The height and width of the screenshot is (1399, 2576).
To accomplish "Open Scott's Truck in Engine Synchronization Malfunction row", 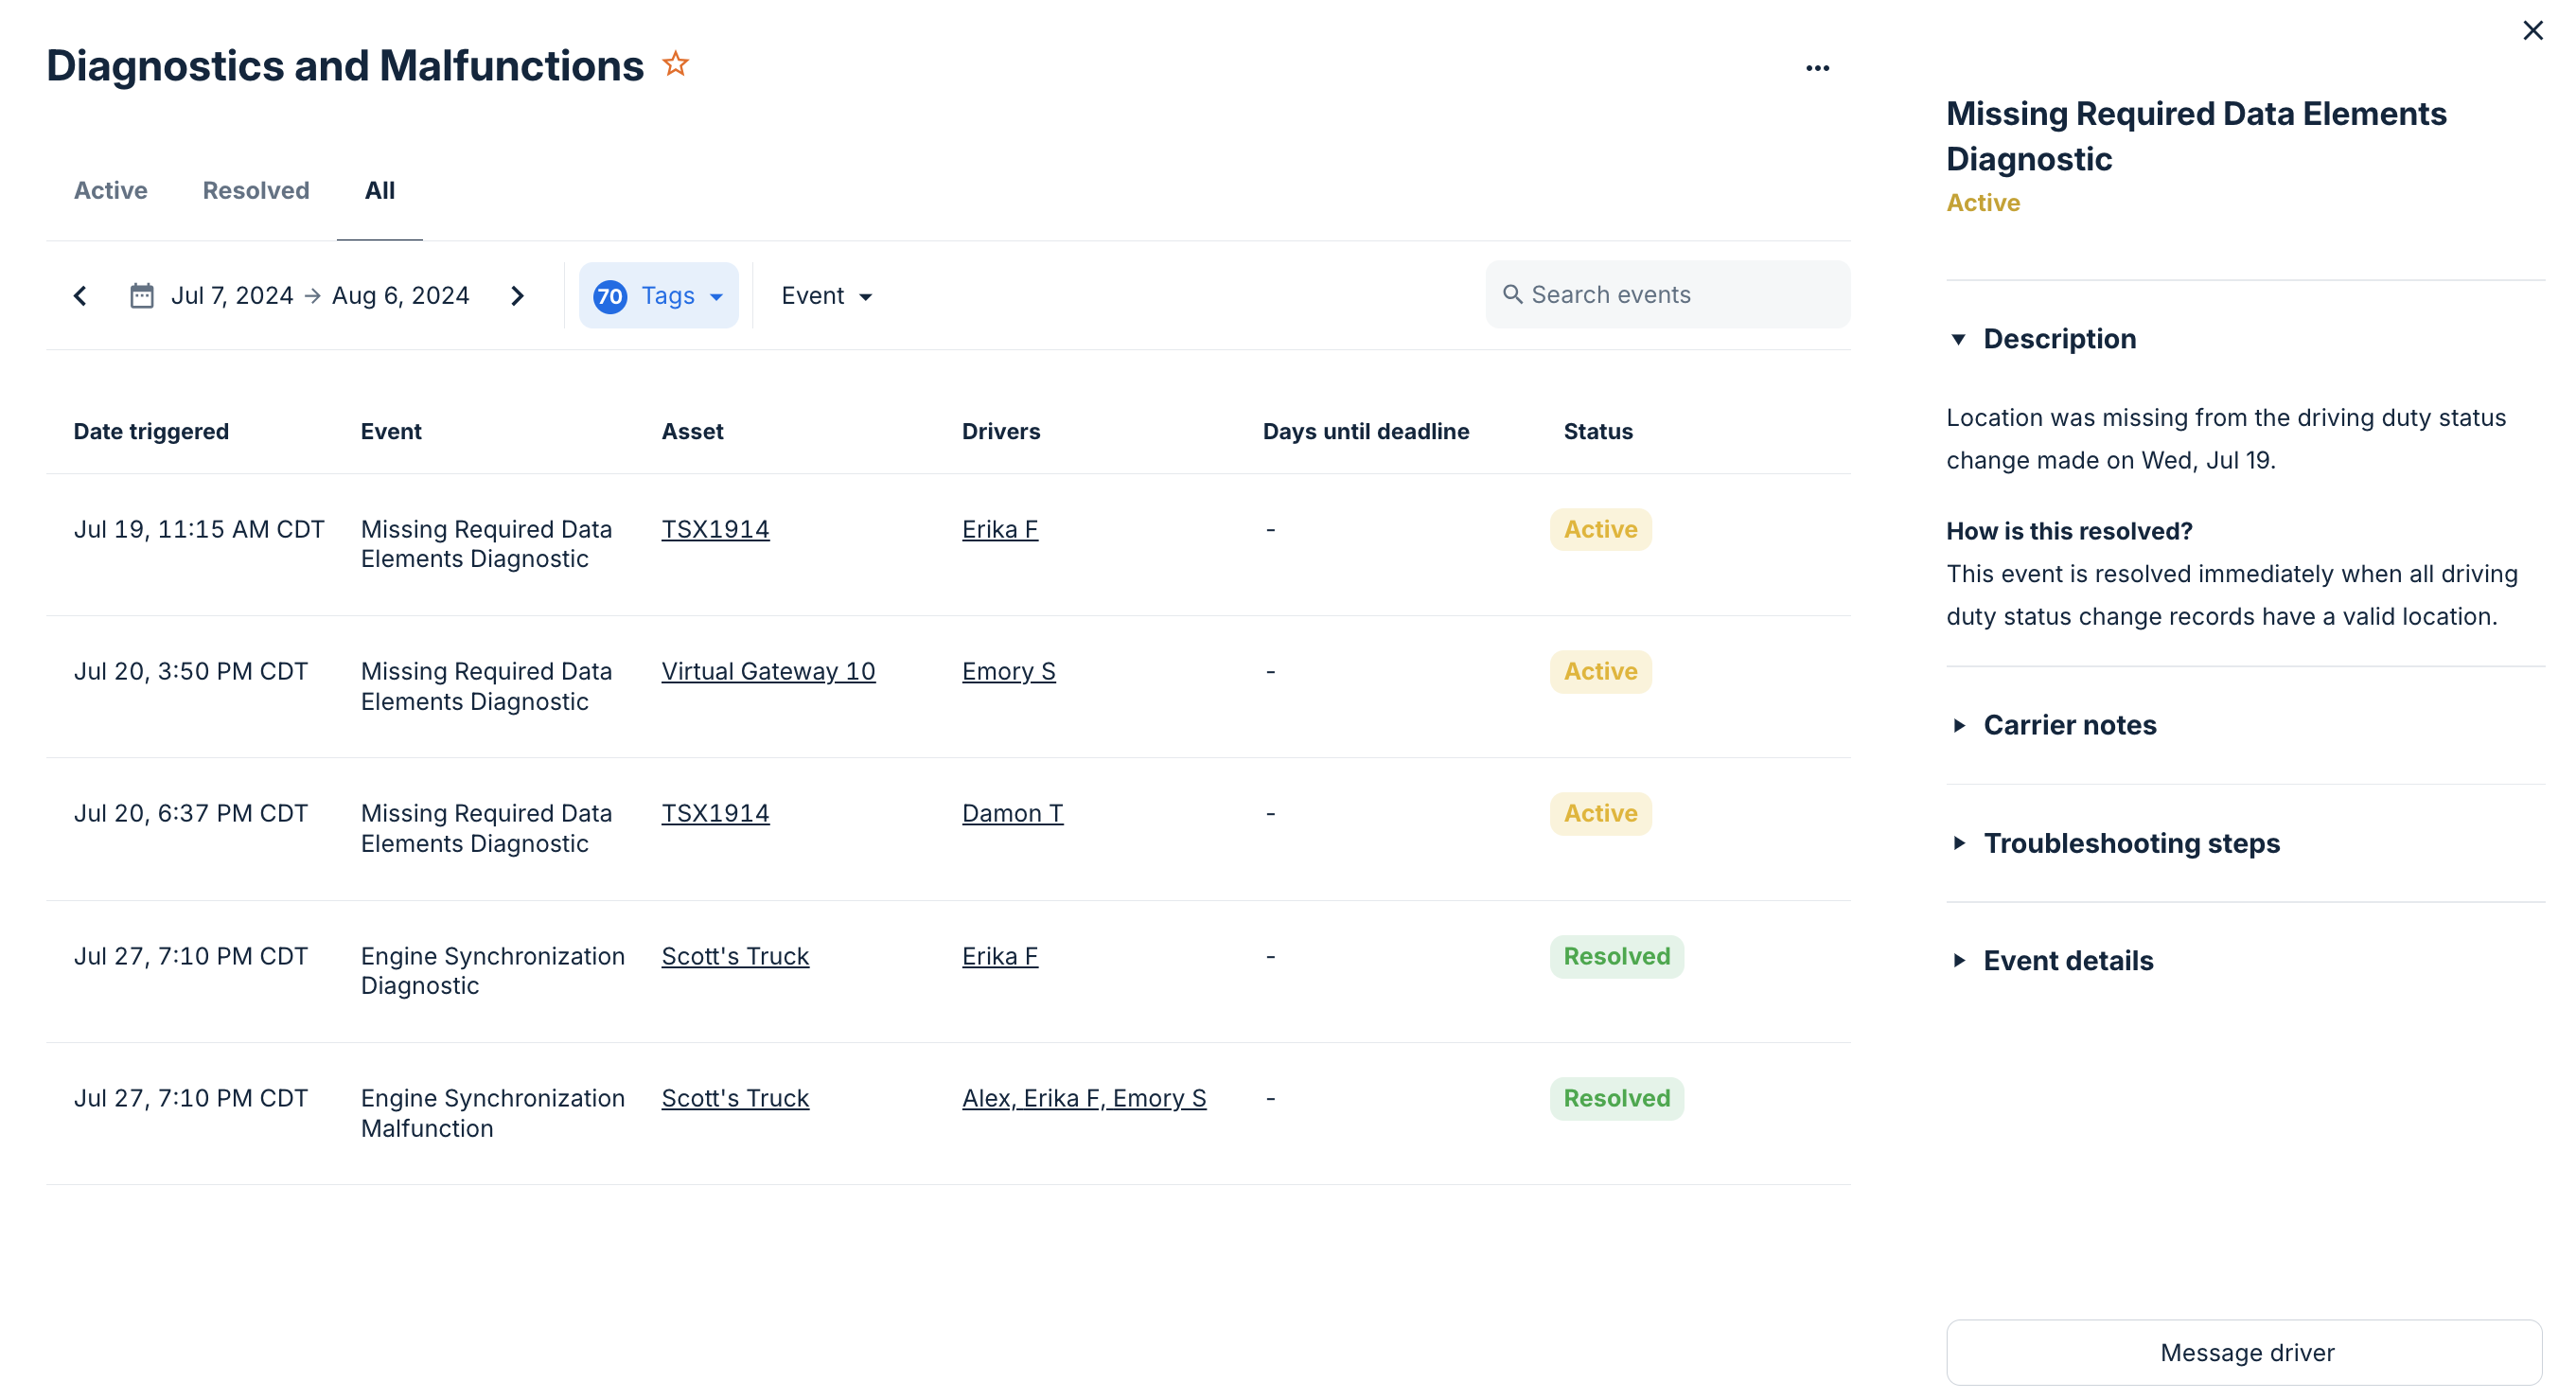I will pyautogui.click(x=735, y=1099).
